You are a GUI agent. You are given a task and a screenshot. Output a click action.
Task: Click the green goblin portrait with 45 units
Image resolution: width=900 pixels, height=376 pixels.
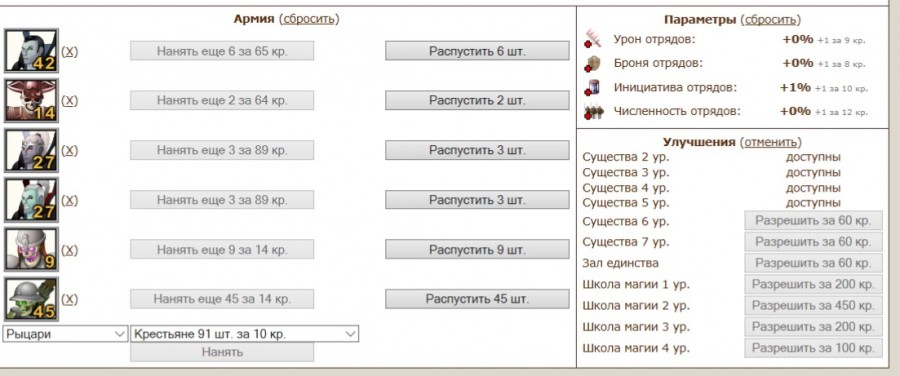click(32, 299)
